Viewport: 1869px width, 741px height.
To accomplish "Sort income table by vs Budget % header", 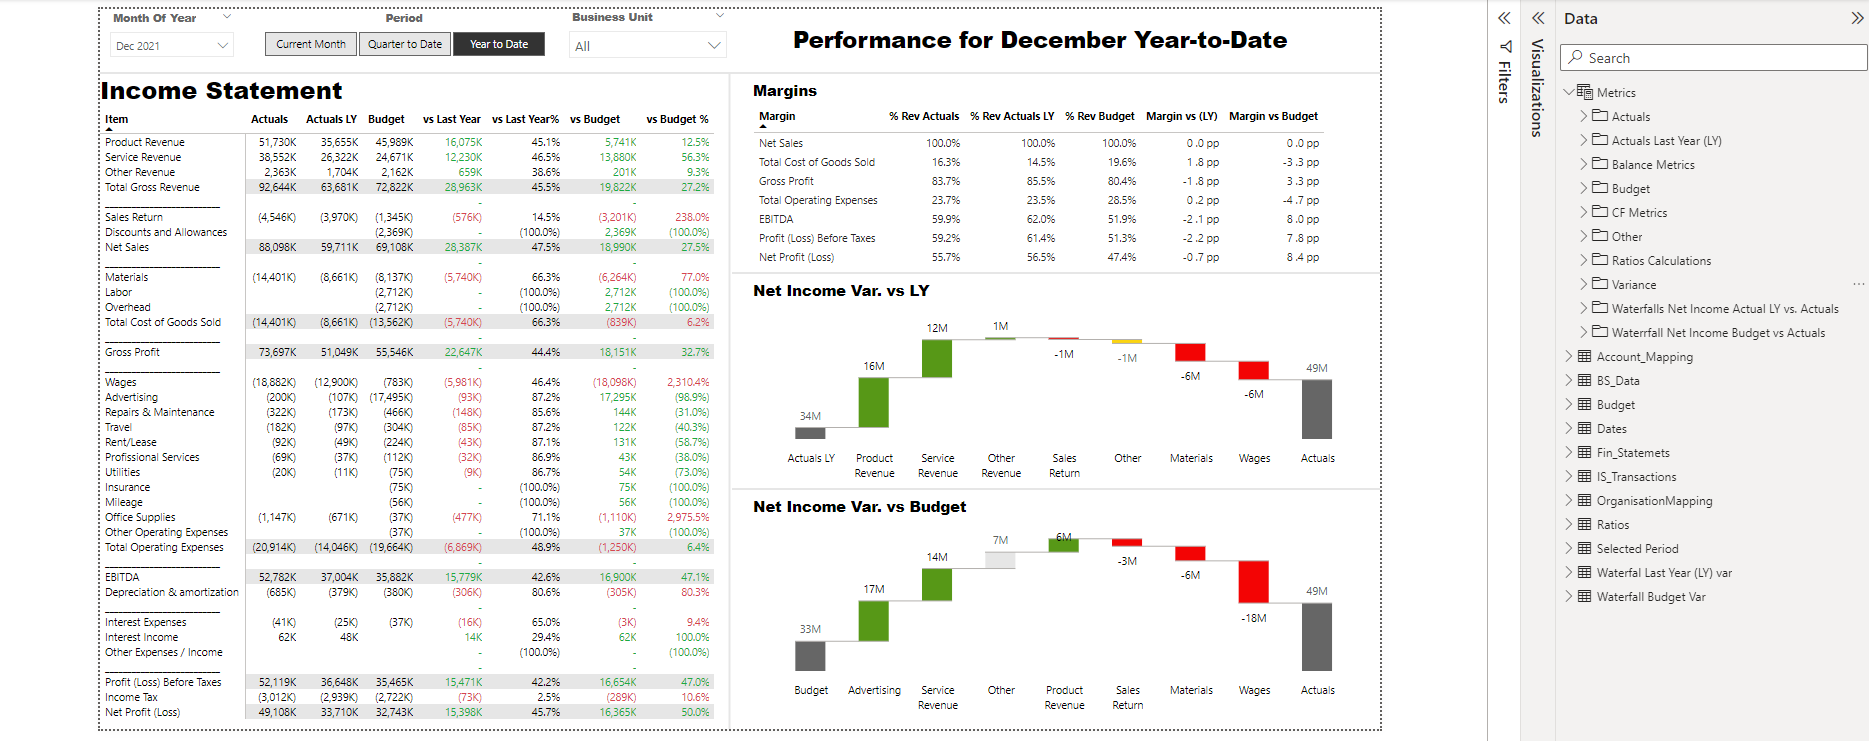I will 677,119.
